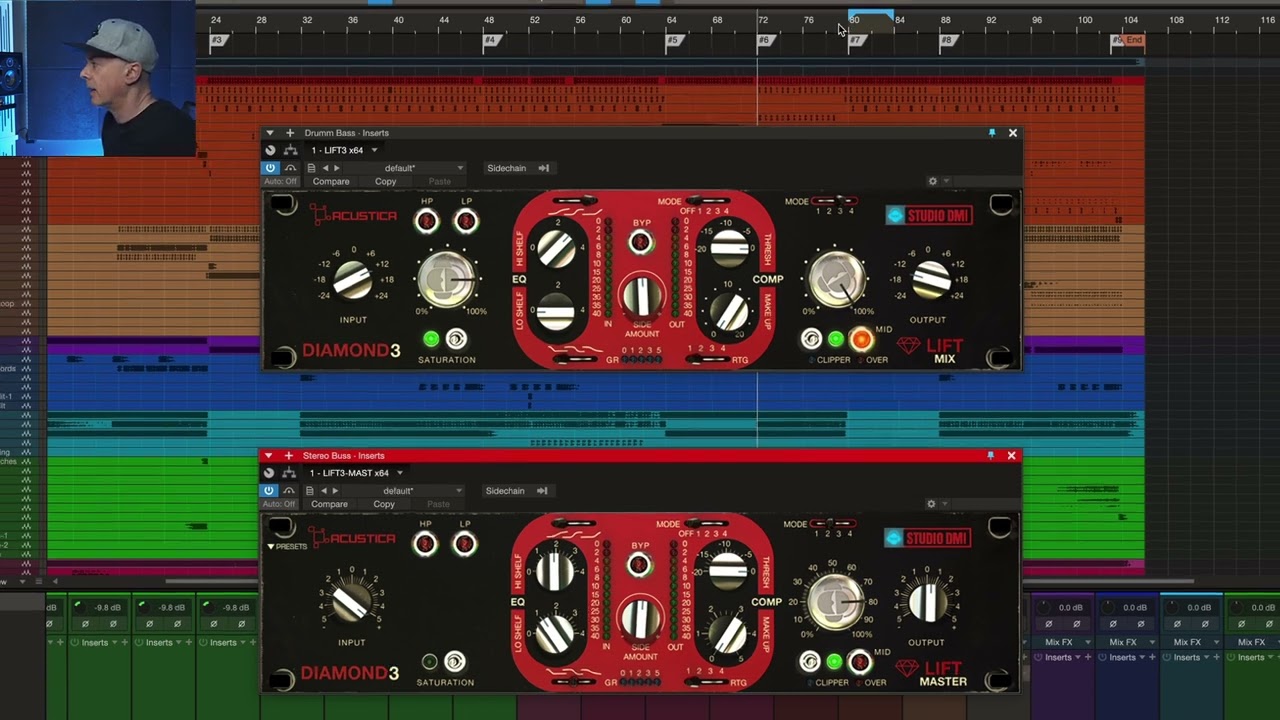The height and width of the screenshot is (720, 1280).
Task: Toggle power button in Drumm Bass inserts window
Action: coord(270,168)
